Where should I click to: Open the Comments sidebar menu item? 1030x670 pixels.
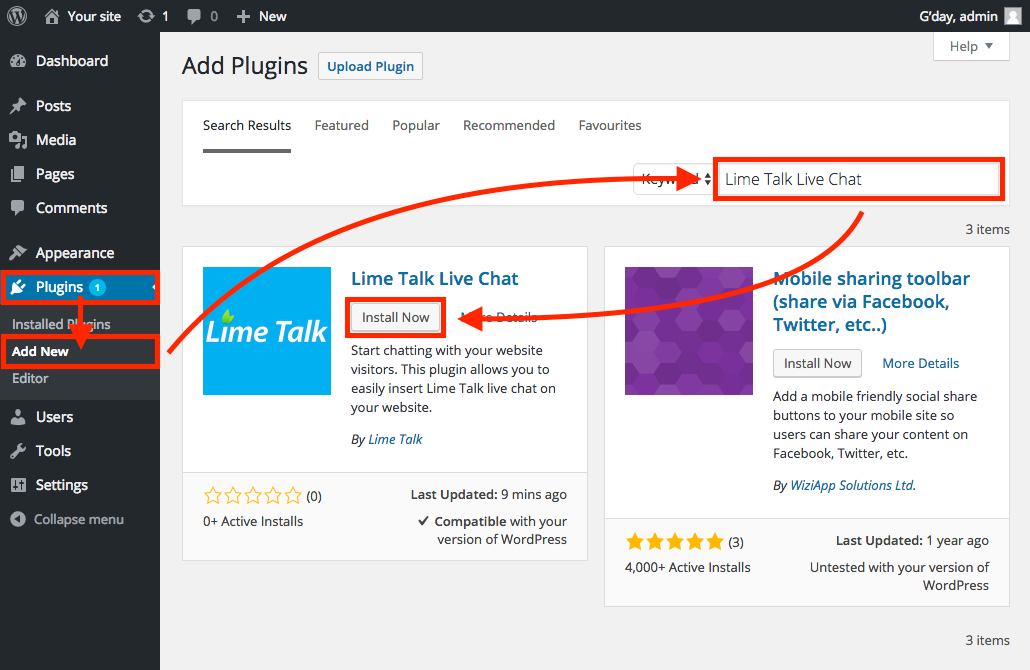click(x=72, y=208)
